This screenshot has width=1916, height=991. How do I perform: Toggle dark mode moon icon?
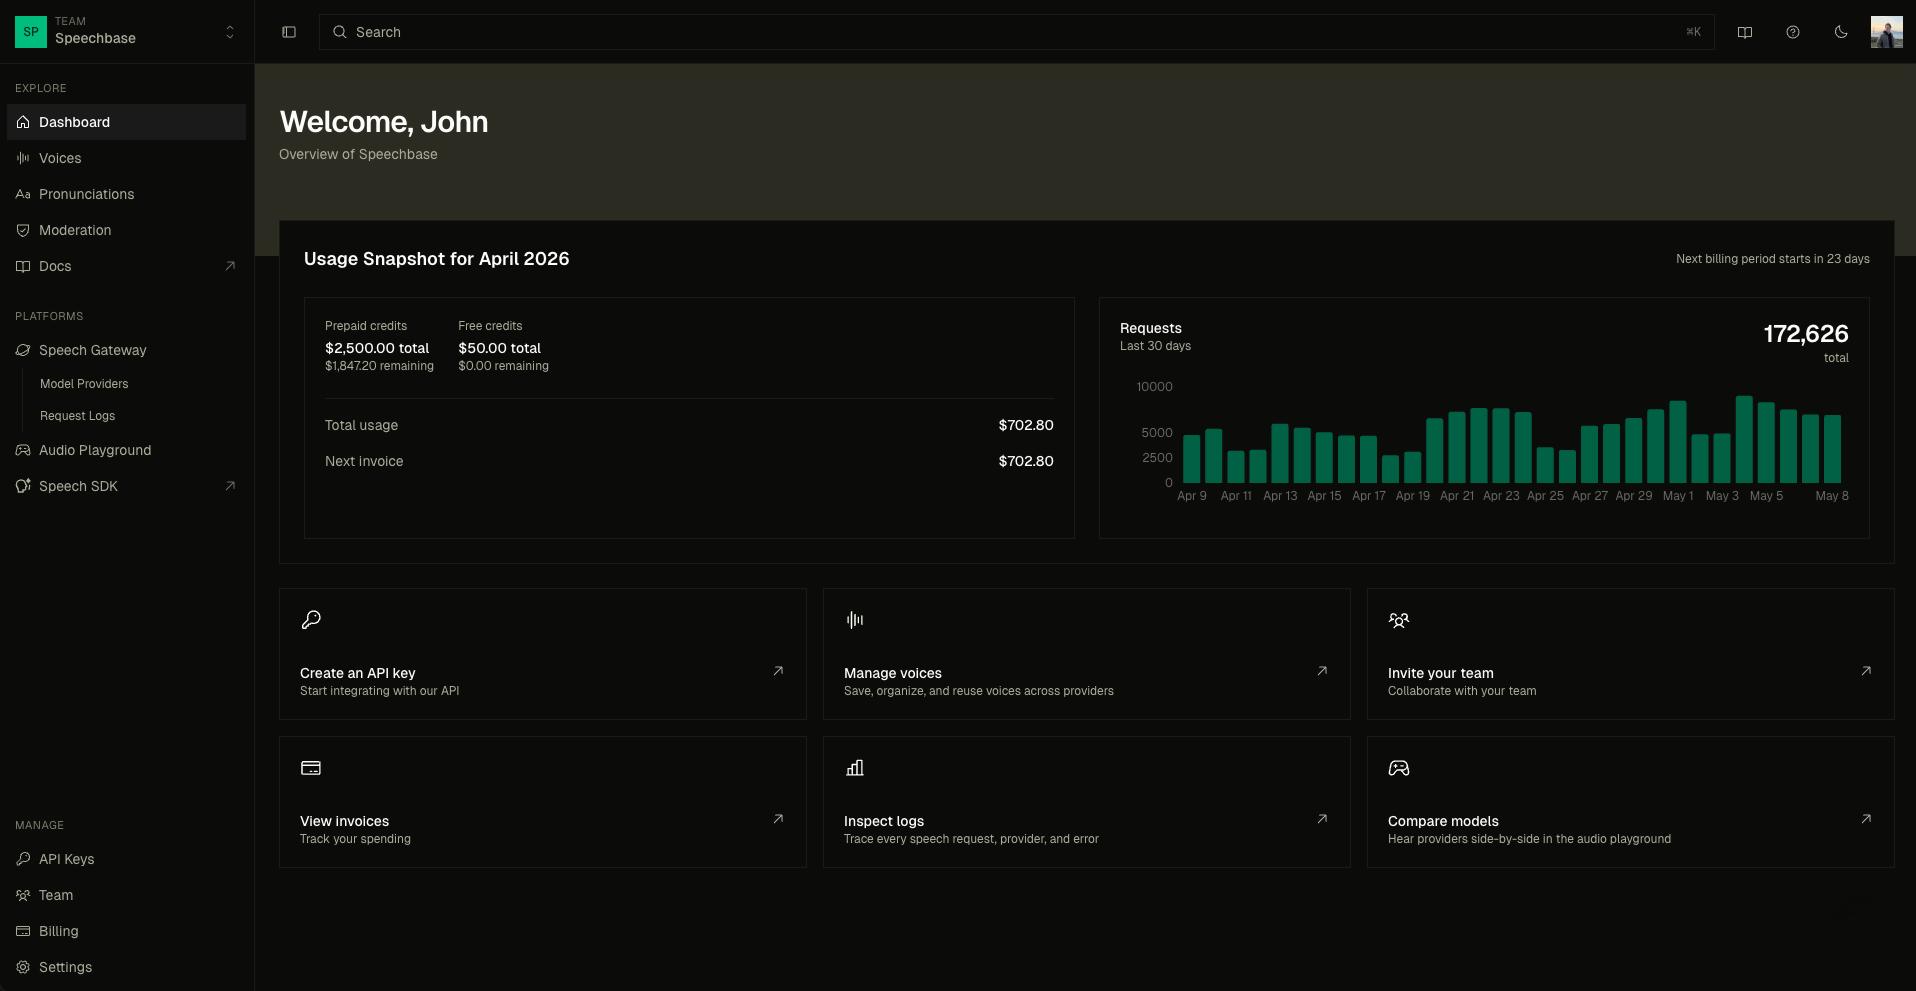(1841, 32)
